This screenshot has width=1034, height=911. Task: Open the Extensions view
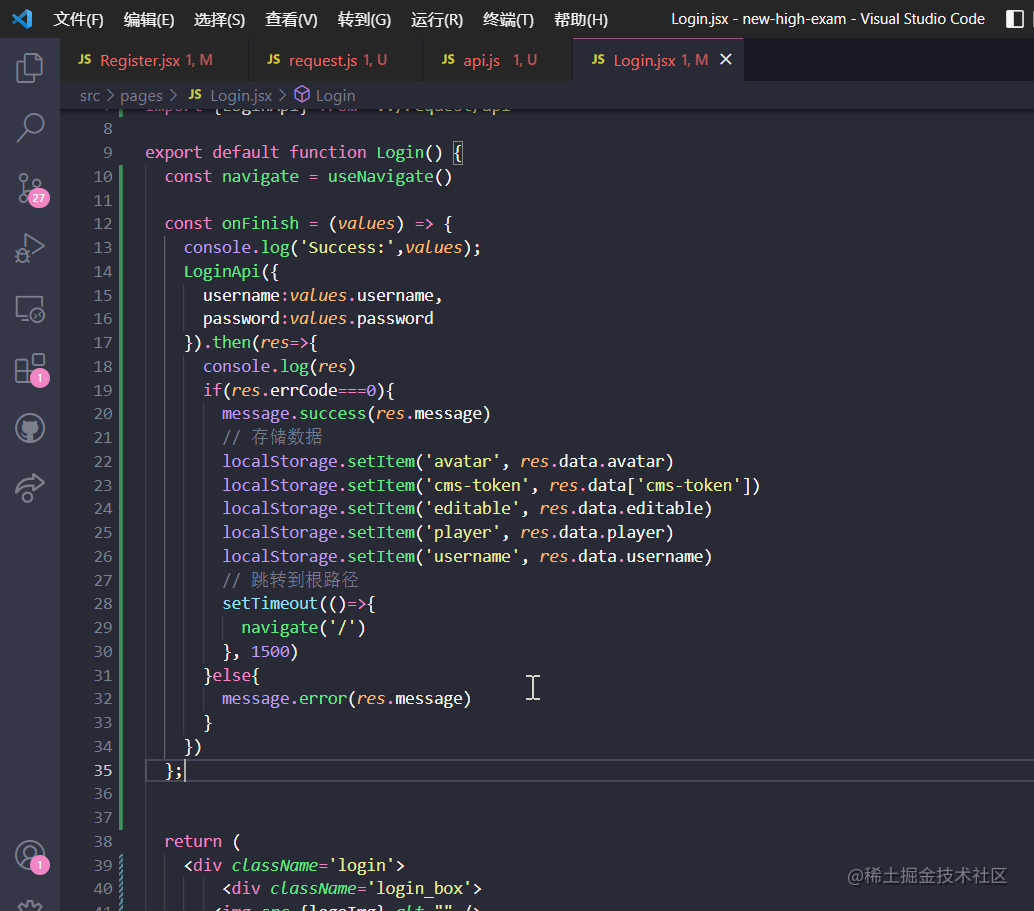[x=30, y=369]
